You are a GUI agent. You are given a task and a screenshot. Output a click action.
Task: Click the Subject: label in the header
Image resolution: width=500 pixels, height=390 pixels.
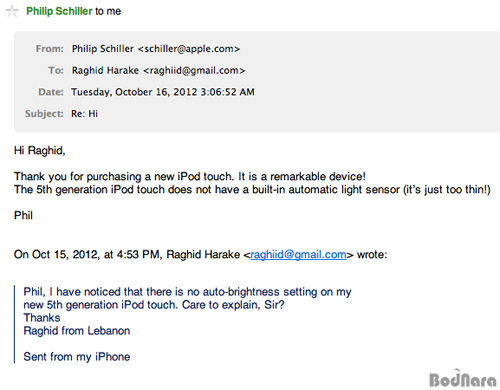click(44, 114)
